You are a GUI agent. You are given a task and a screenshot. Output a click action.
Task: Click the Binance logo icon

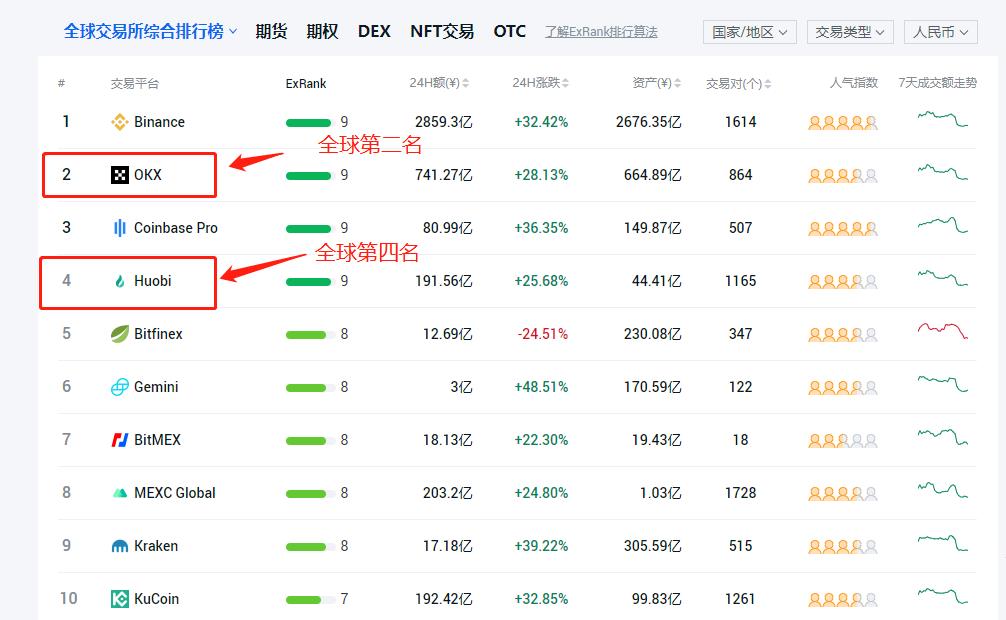120,122
